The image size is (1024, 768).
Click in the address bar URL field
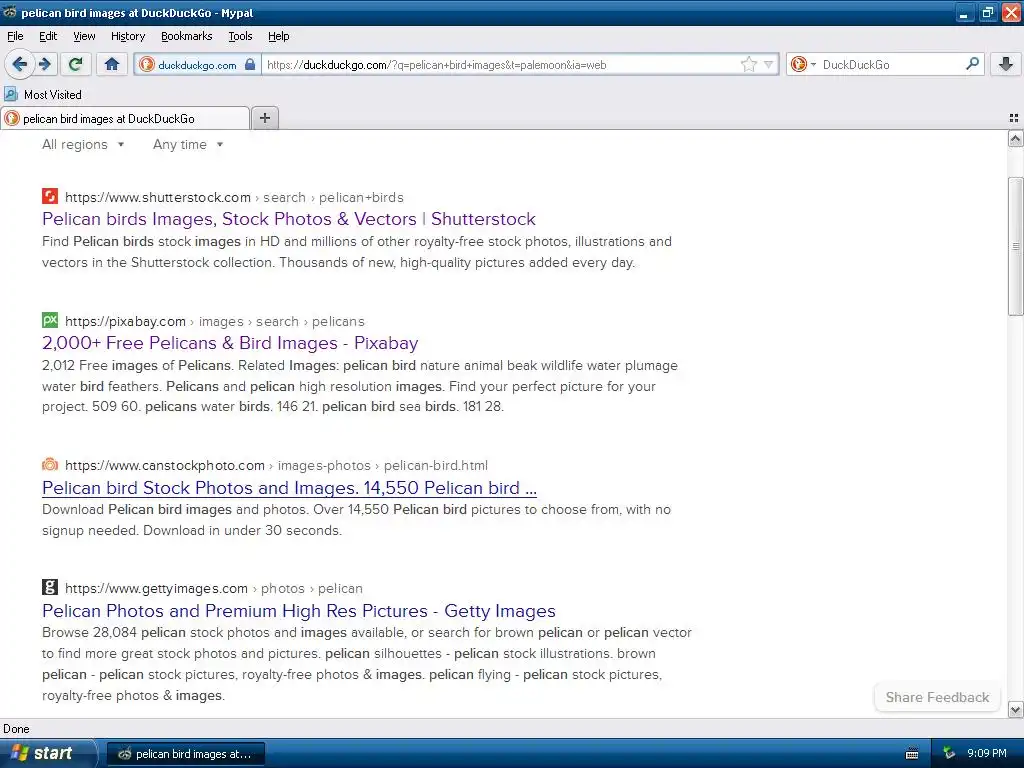point(500,65)
